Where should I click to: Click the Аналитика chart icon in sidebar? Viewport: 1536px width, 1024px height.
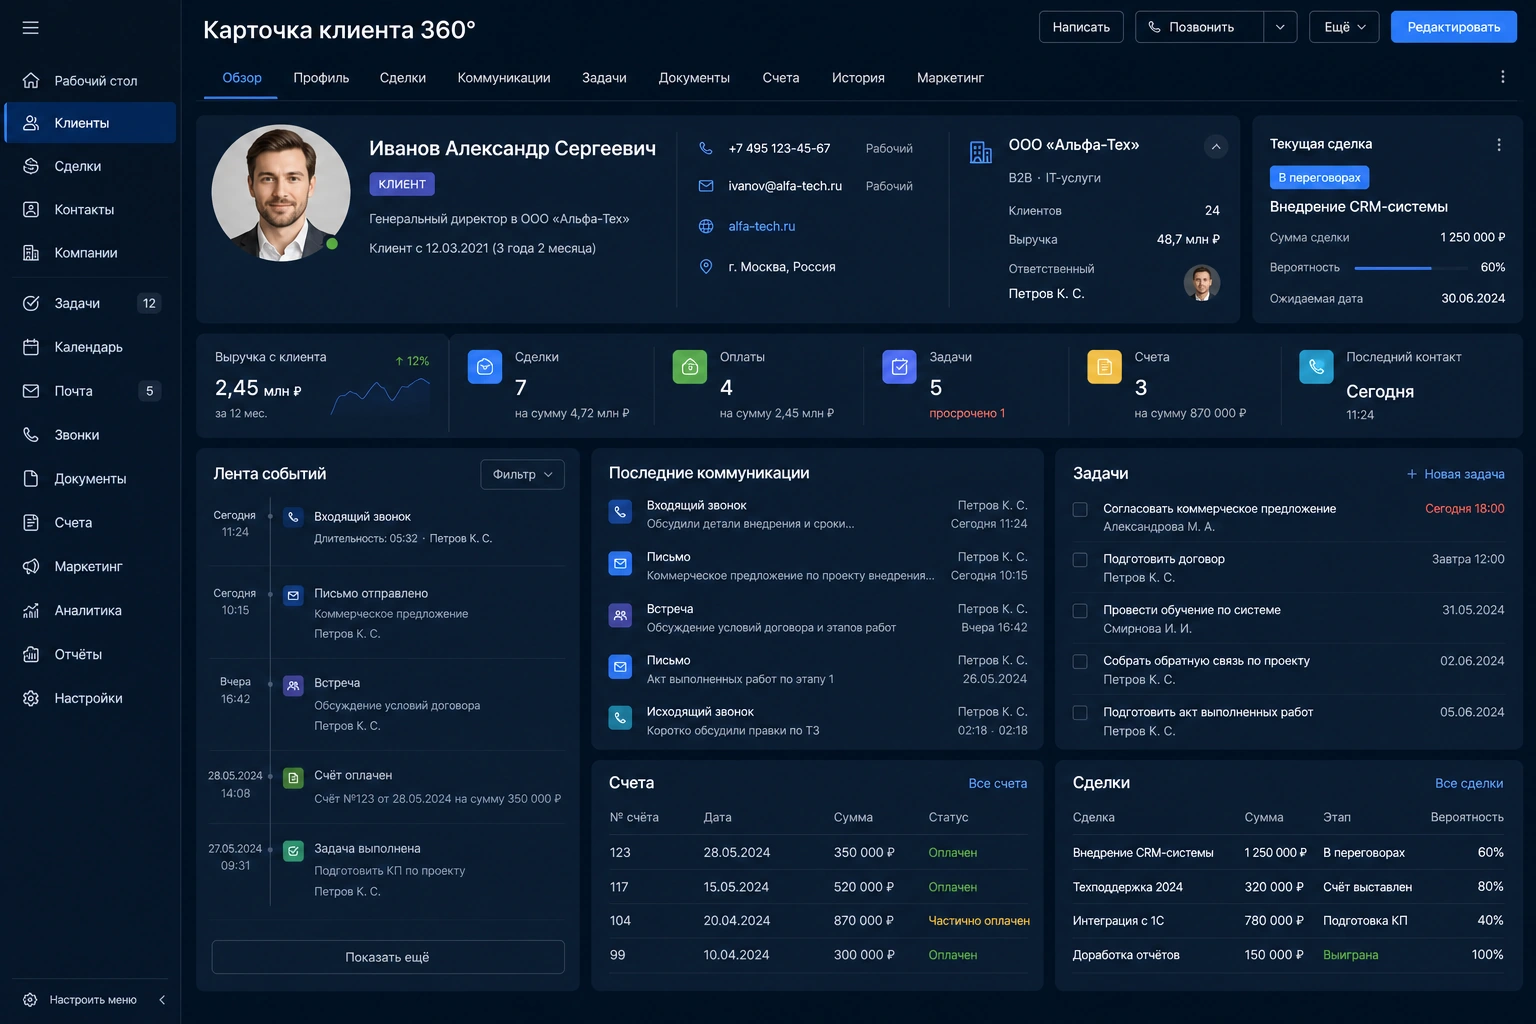[31, 610]
